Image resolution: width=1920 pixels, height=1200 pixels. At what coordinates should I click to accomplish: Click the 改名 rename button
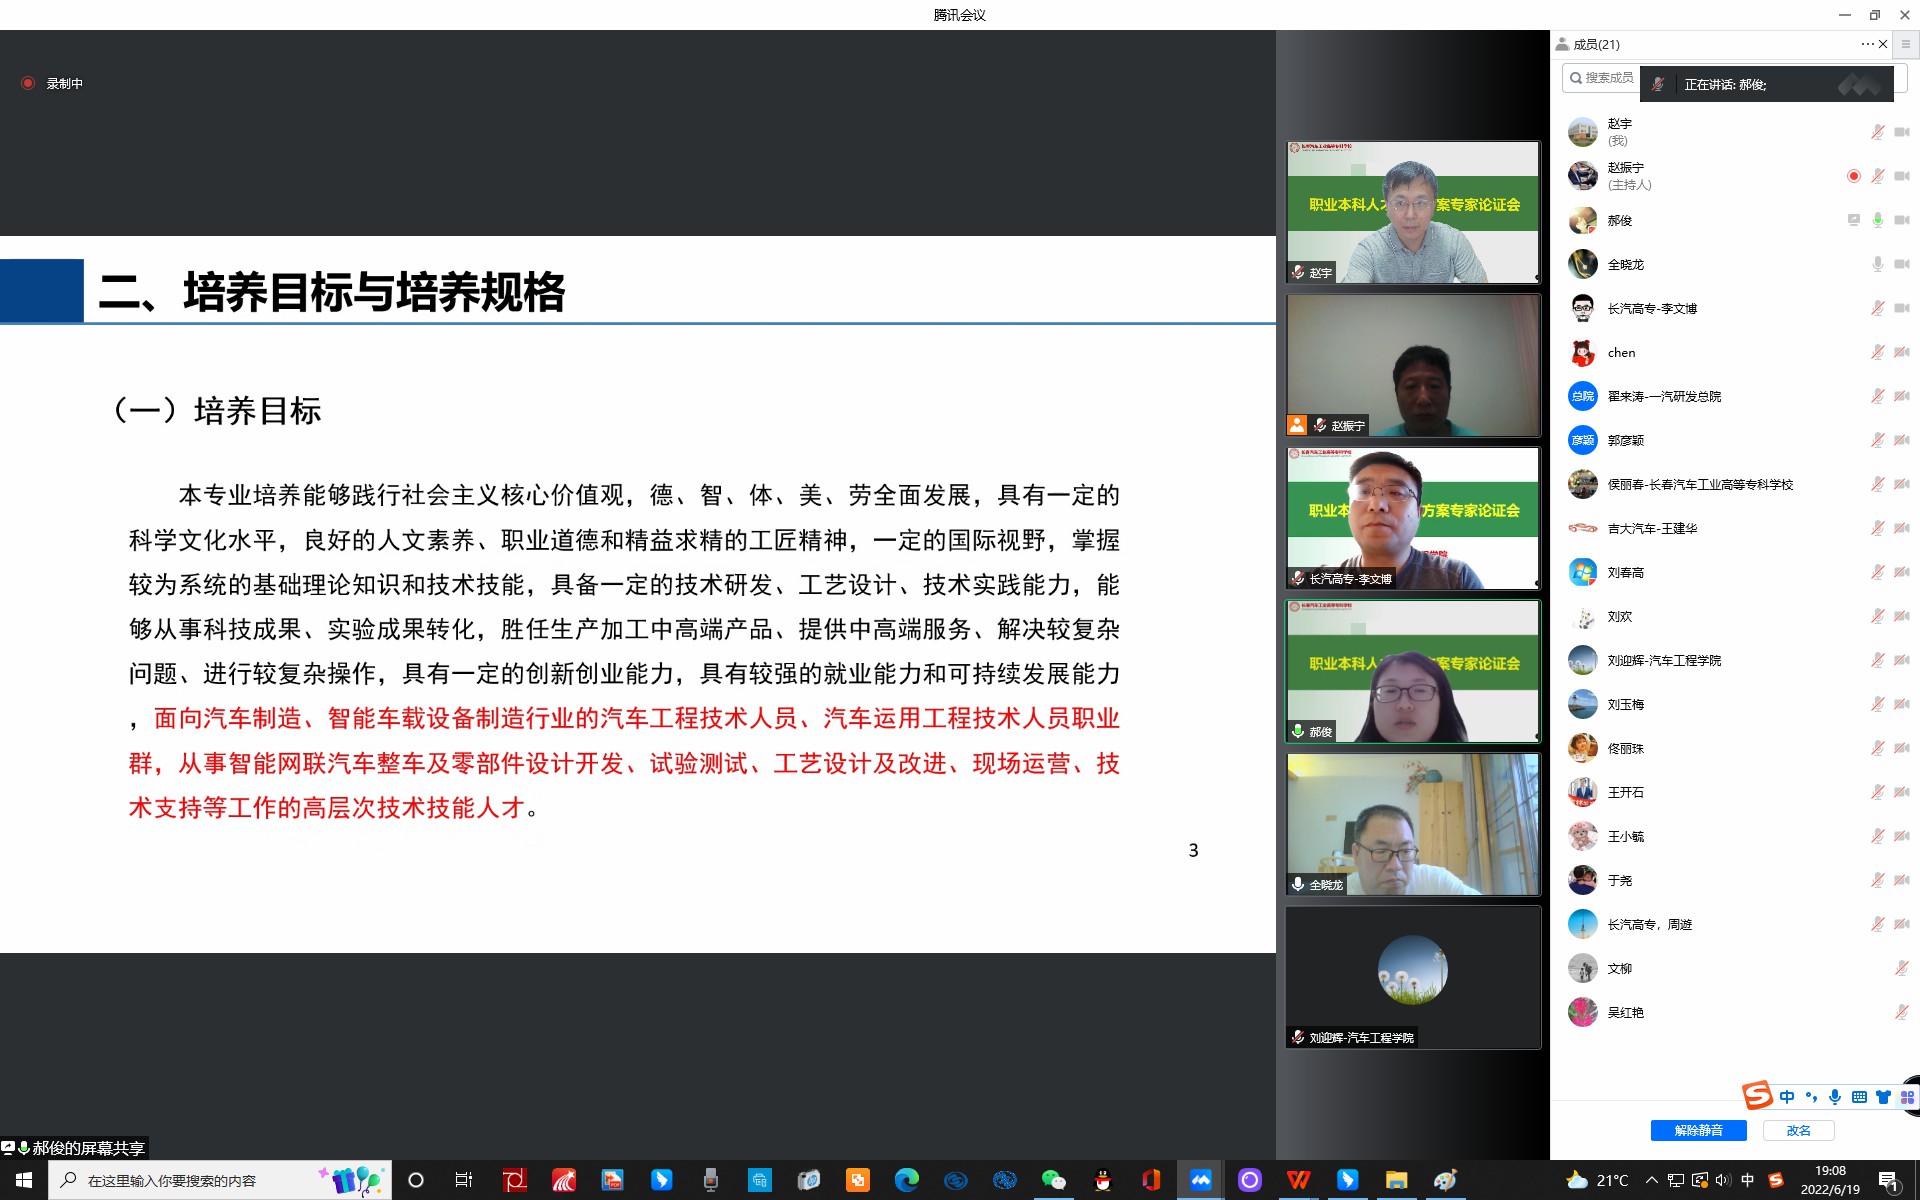(x=1798, y=1130)
